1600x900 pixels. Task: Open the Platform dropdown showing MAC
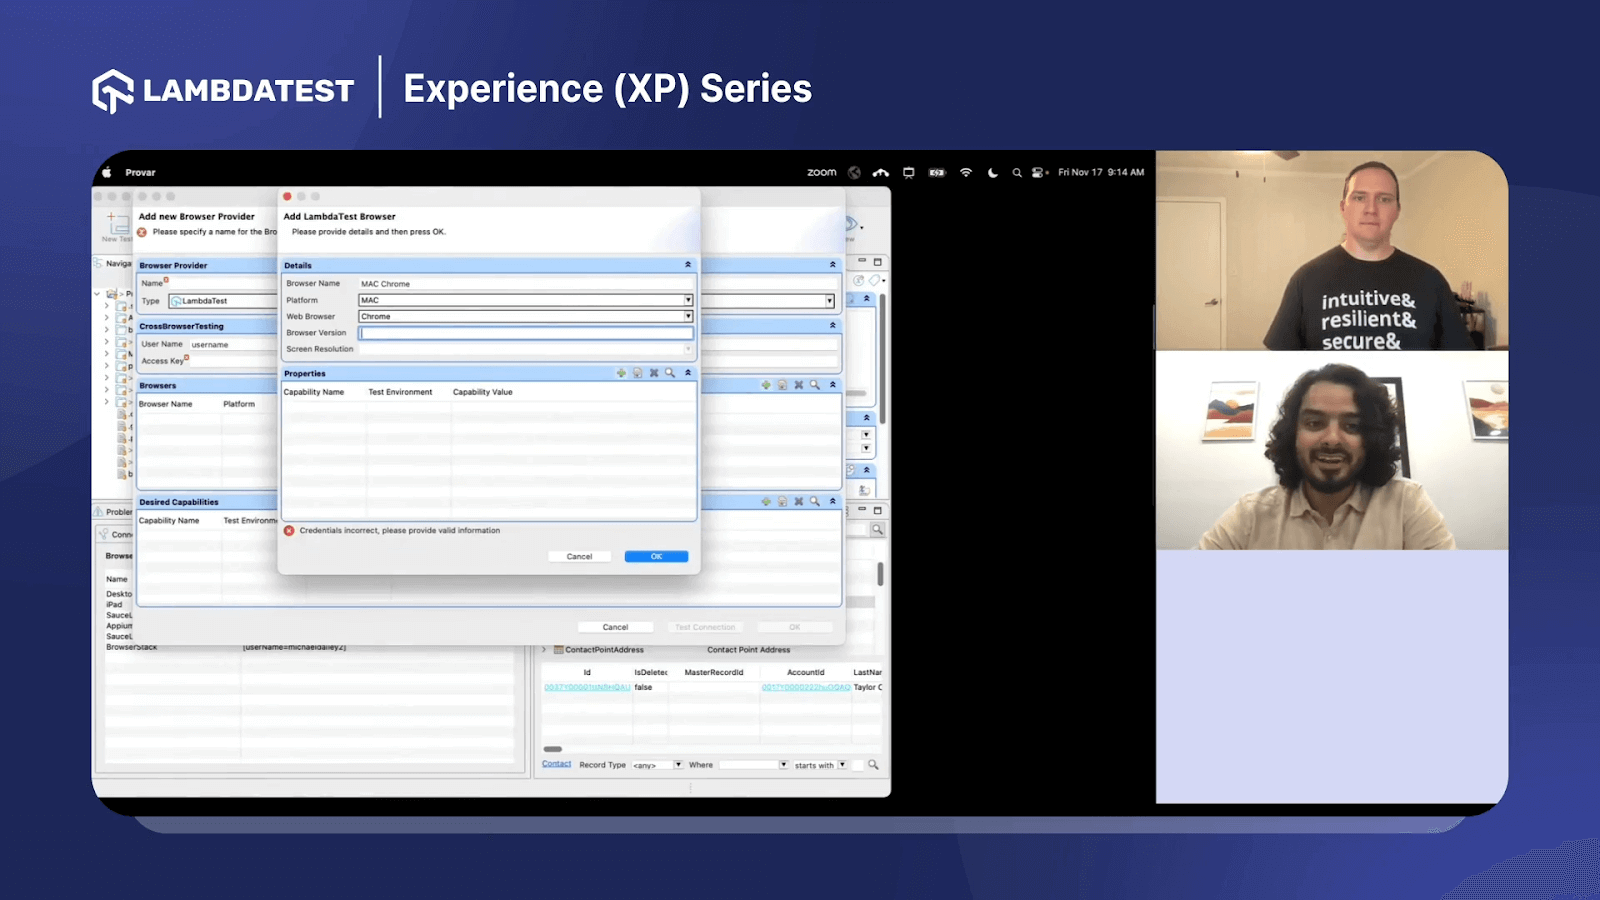(688, 300)
